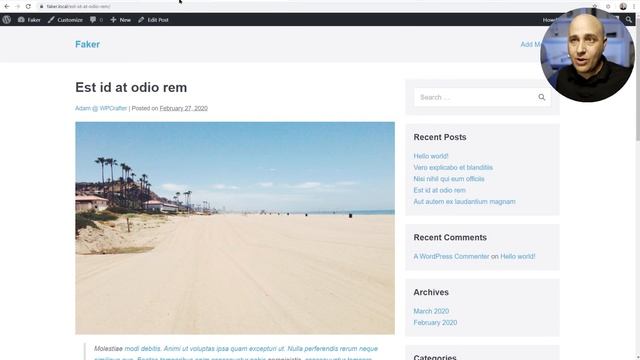640x360 pixels.
Task: Open author link Adam @ WPCrafter
Action: click(x=101, y=108)
